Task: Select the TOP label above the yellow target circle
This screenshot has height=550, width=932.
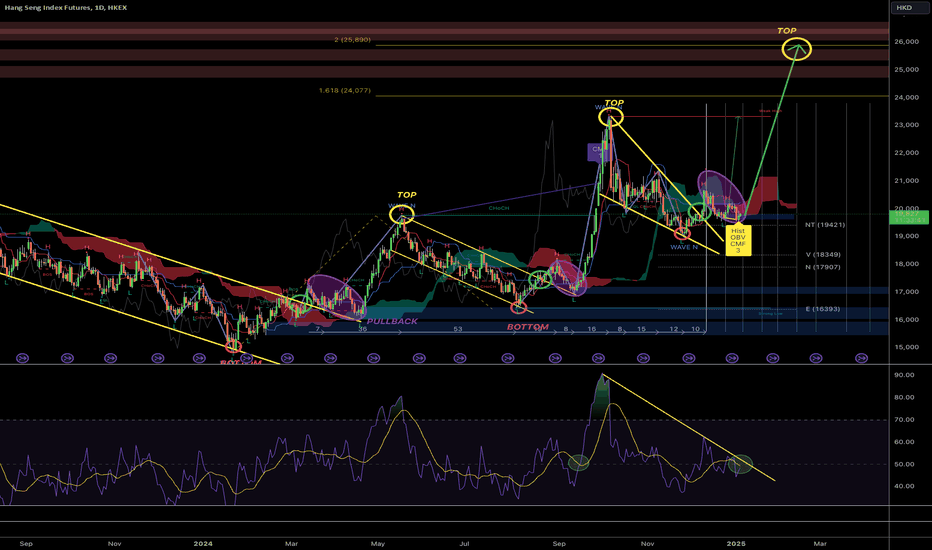Action: (x=786, y=31)
